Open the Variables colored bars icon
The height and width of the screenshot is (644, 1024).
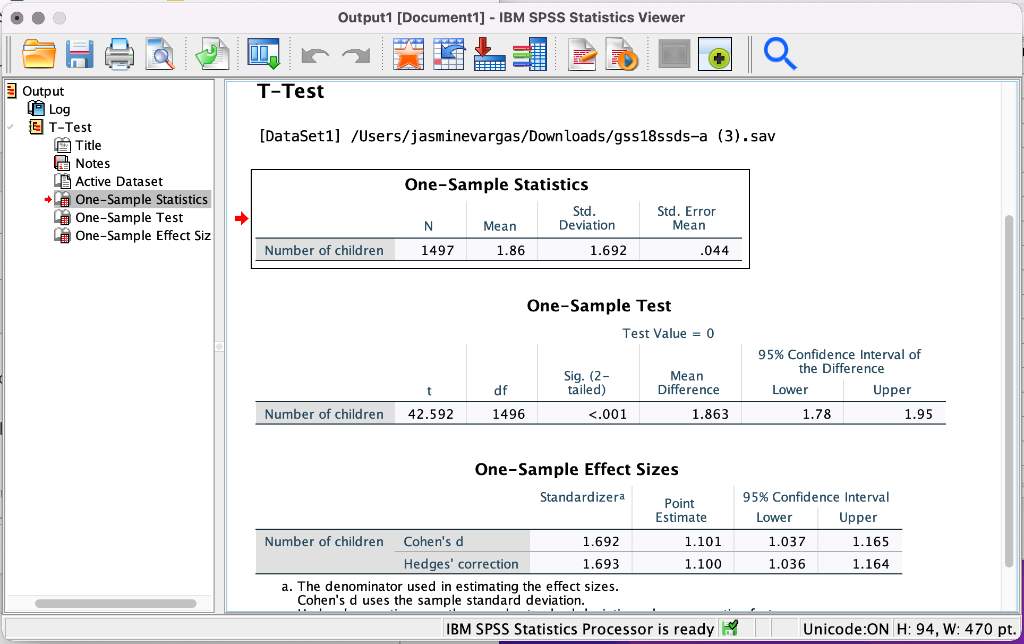(x=530, y=54)
